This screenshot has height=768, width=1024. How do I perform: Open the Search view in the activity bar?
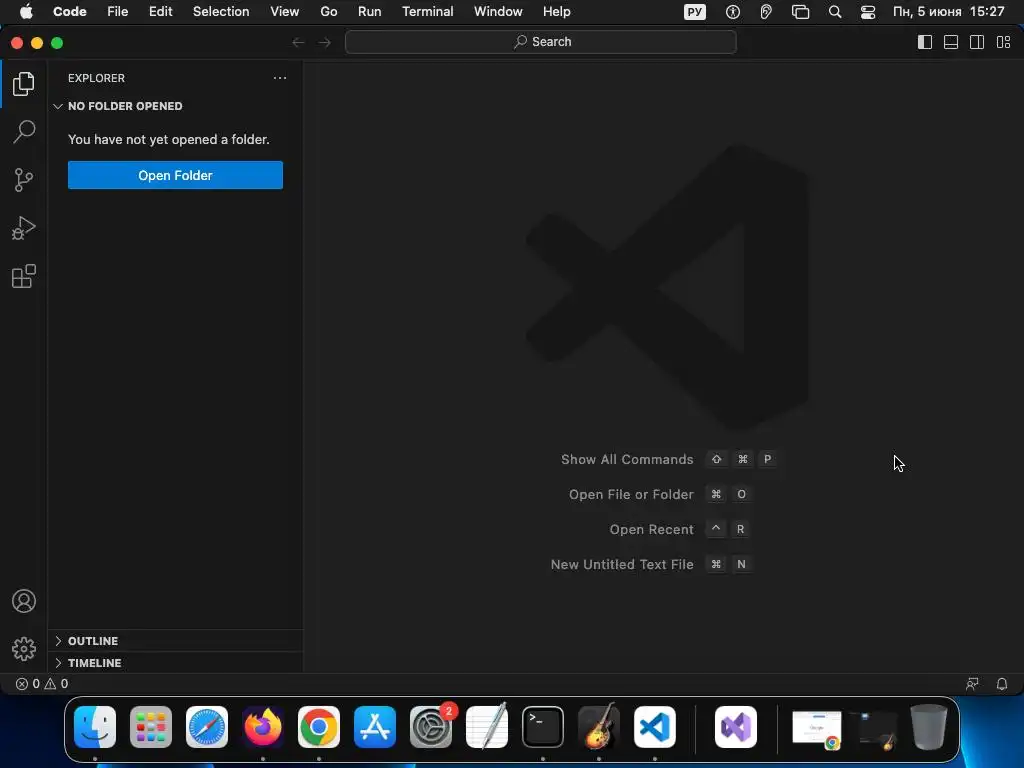[24, 131]
